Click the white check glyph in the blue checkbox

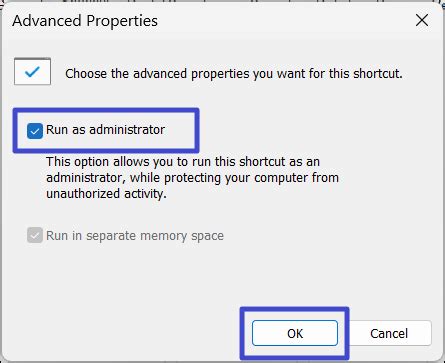coord(35,131)
